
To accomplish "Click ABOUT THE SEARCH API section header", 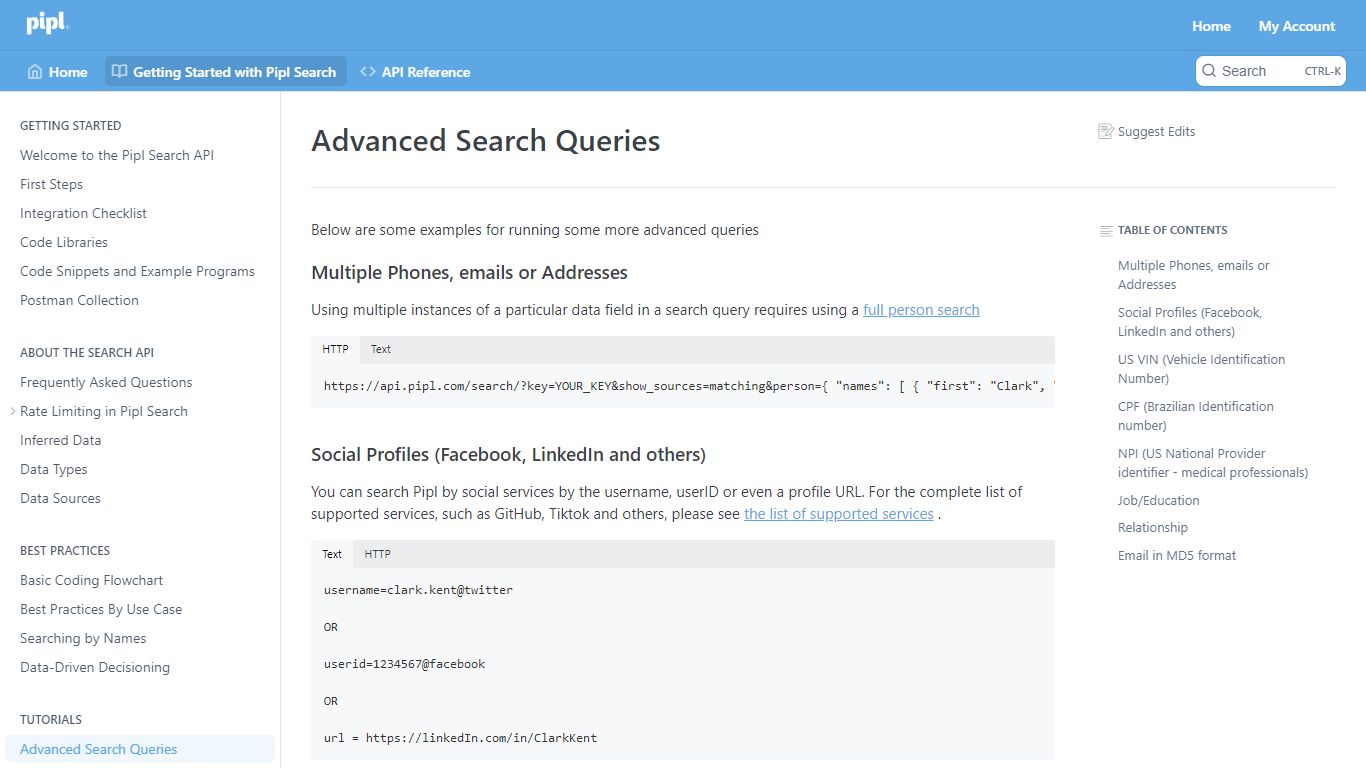I will click(x=87, y=353).
